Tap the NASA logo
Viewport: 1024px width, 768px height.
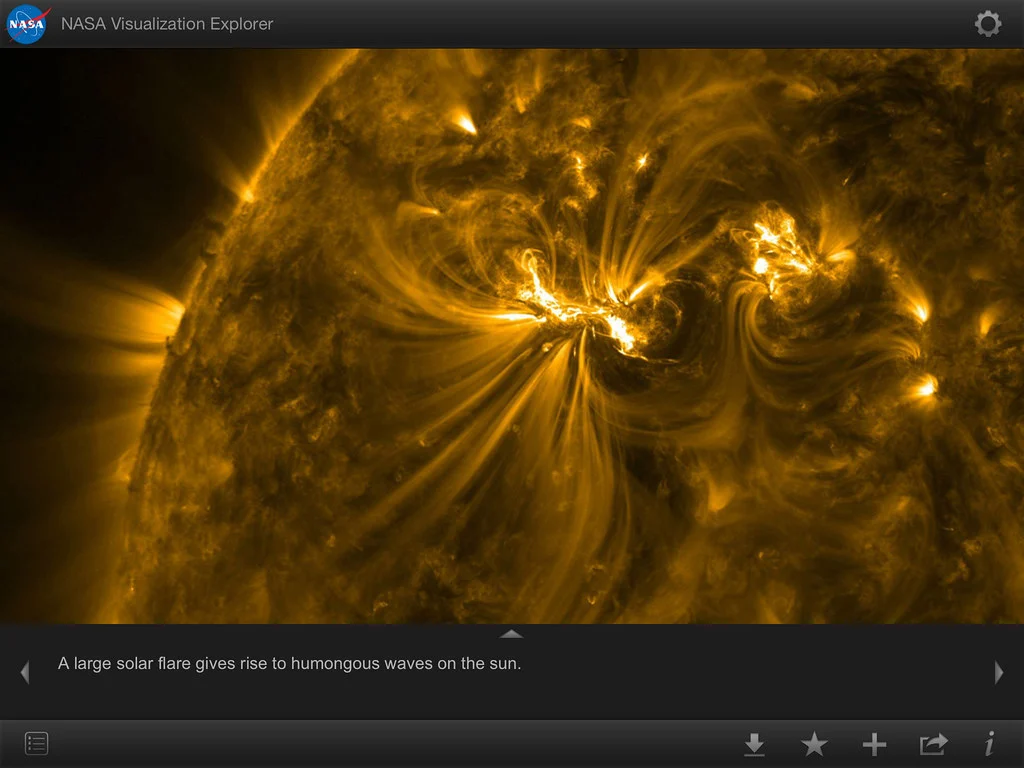(27, 24)
